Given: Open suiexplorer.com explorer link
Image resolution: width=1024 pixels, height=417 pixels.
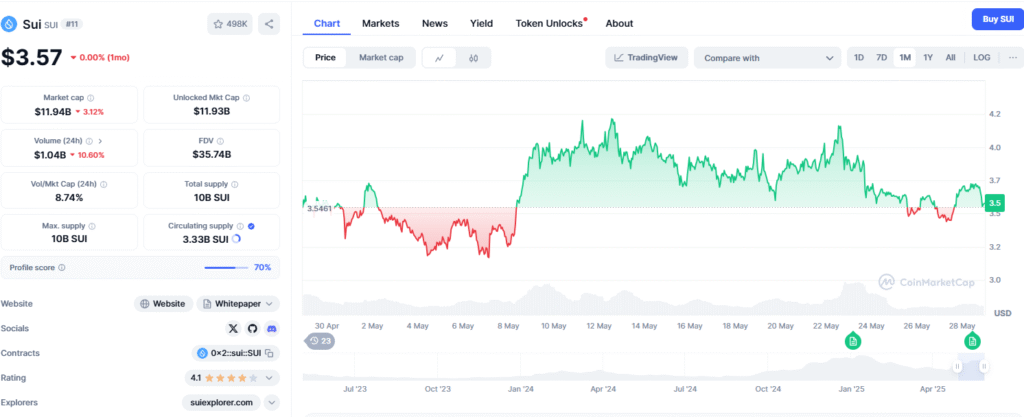Looking at the screenshot, I should [221, 403].
